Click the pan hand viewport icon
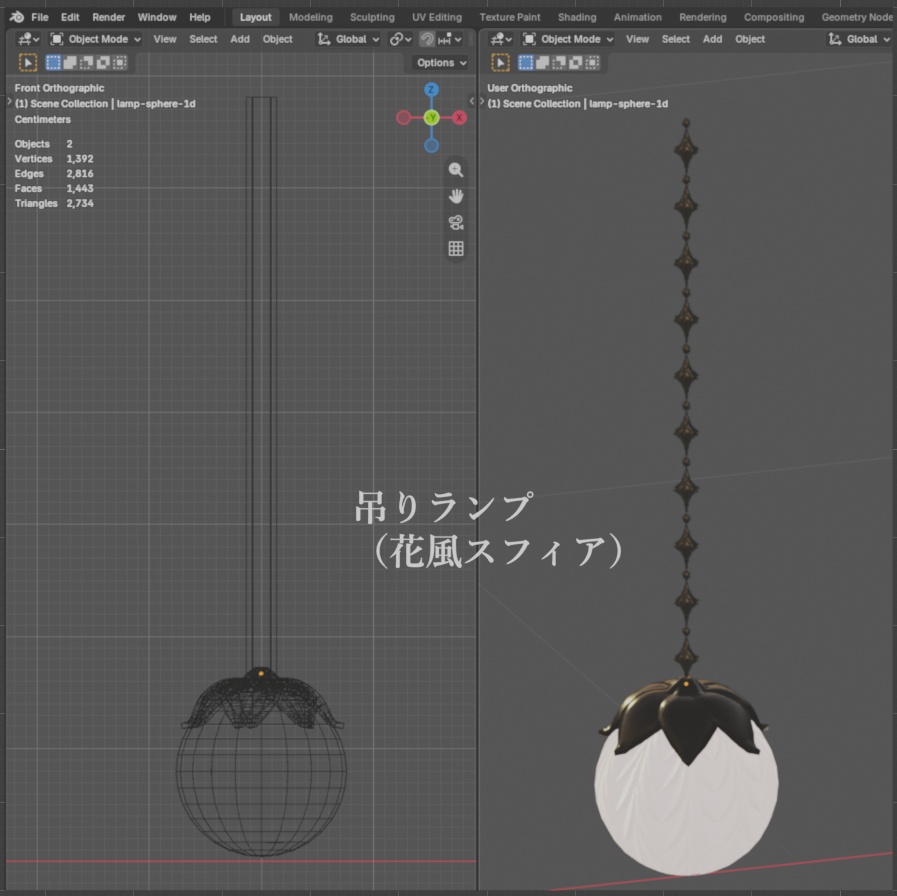Screen dimensions: 897x896 click(456, 196)
